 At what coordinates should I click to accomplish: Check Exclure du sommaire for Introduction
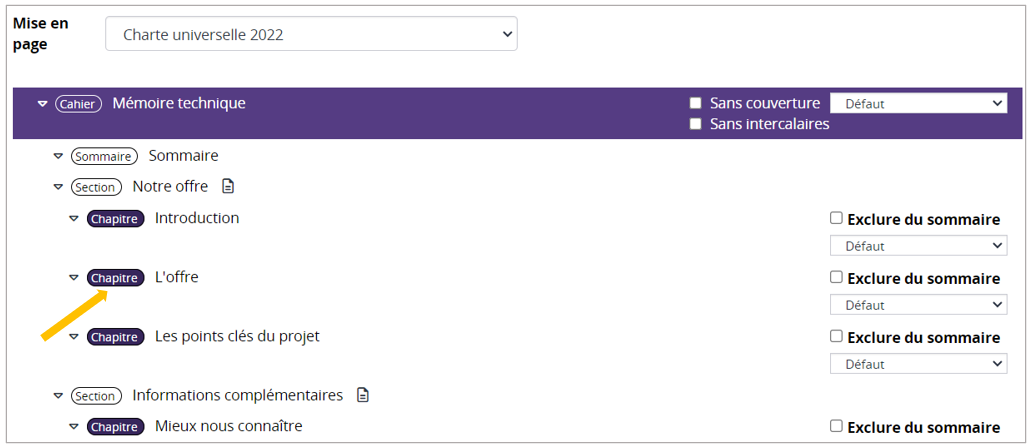tap(836, 218)
